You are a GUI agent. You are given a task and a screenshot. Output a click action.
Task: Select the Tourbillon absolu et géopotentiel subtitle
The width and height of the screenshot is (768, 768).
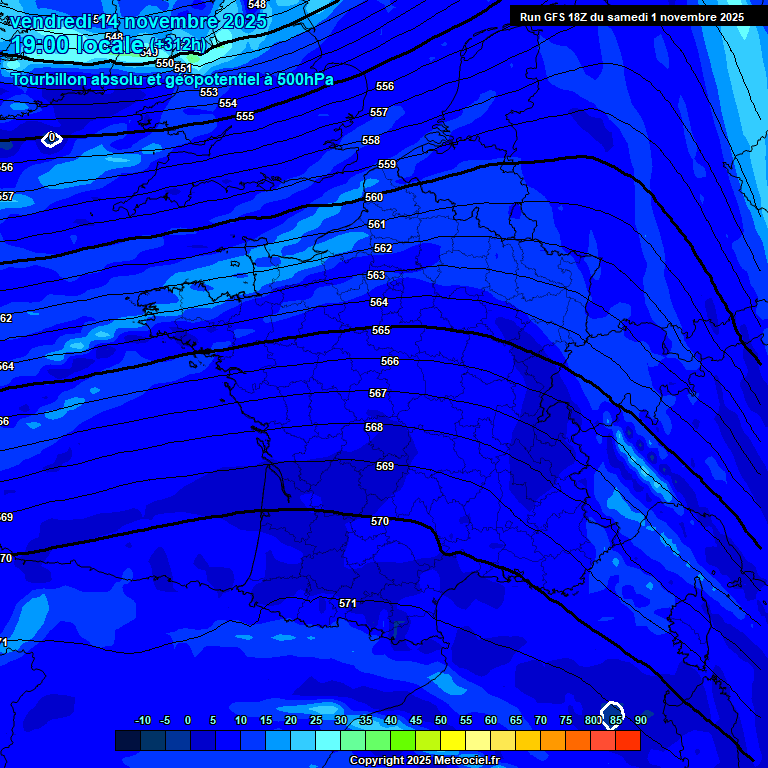(x=172, y=79)
